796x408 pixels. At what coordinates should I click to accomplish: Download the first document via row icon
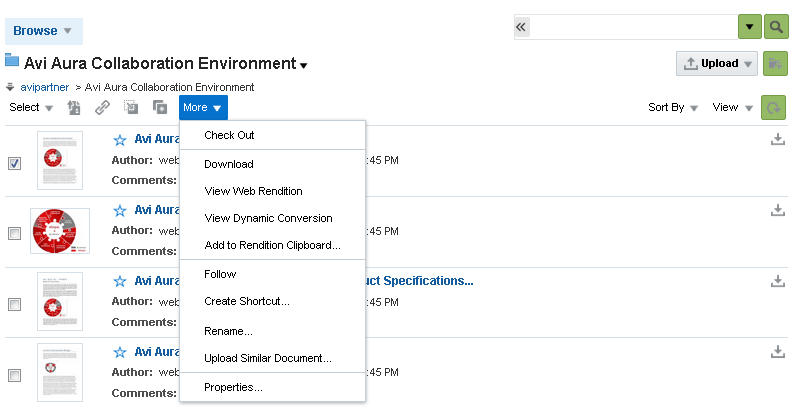pos(778,139)
